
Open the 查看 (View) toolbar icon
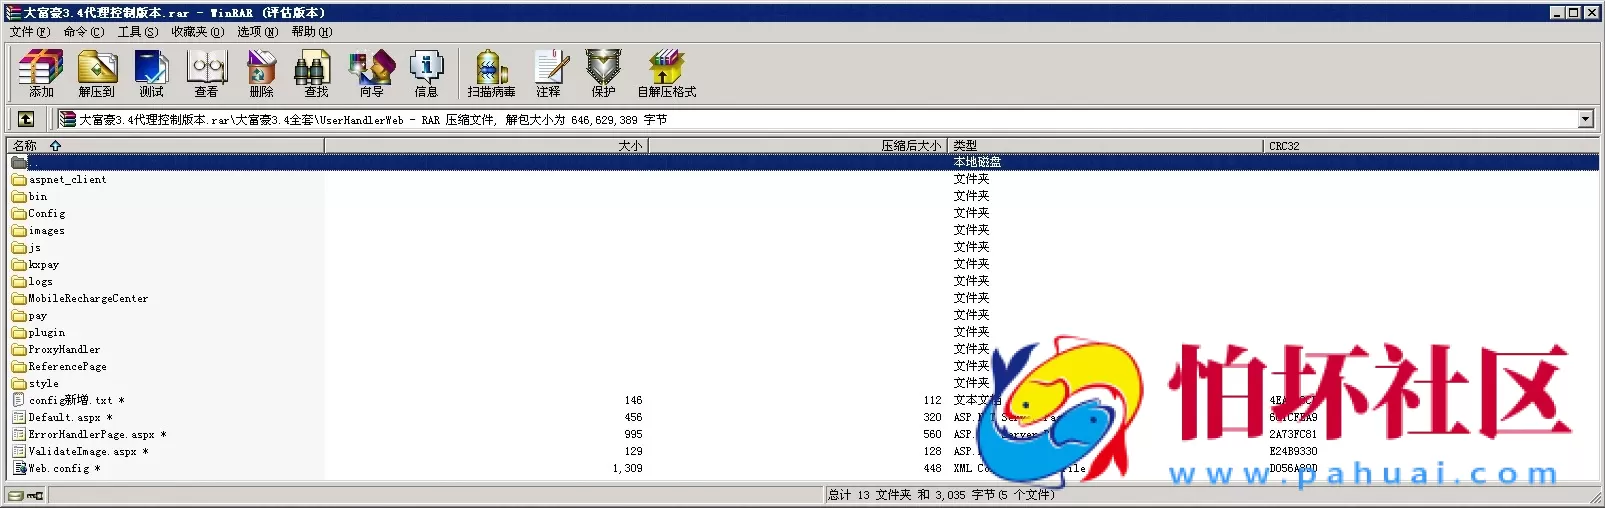point(206,73)
